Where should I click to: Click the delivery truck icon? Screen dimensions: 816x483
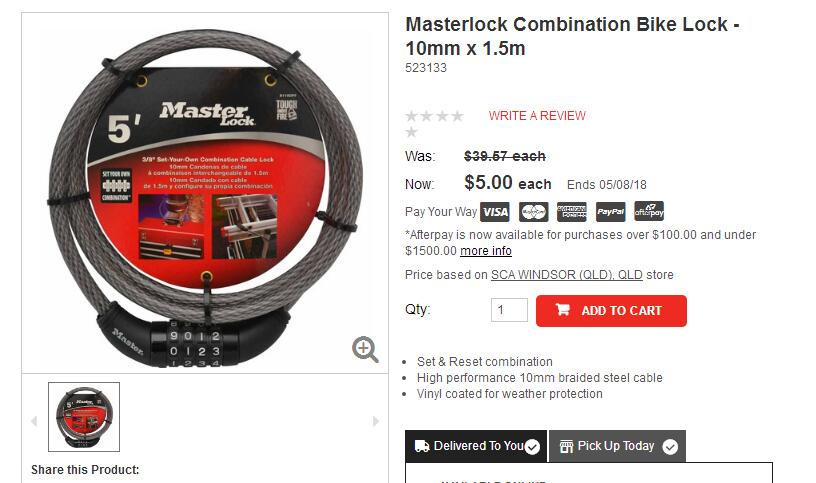coord(422,446)
